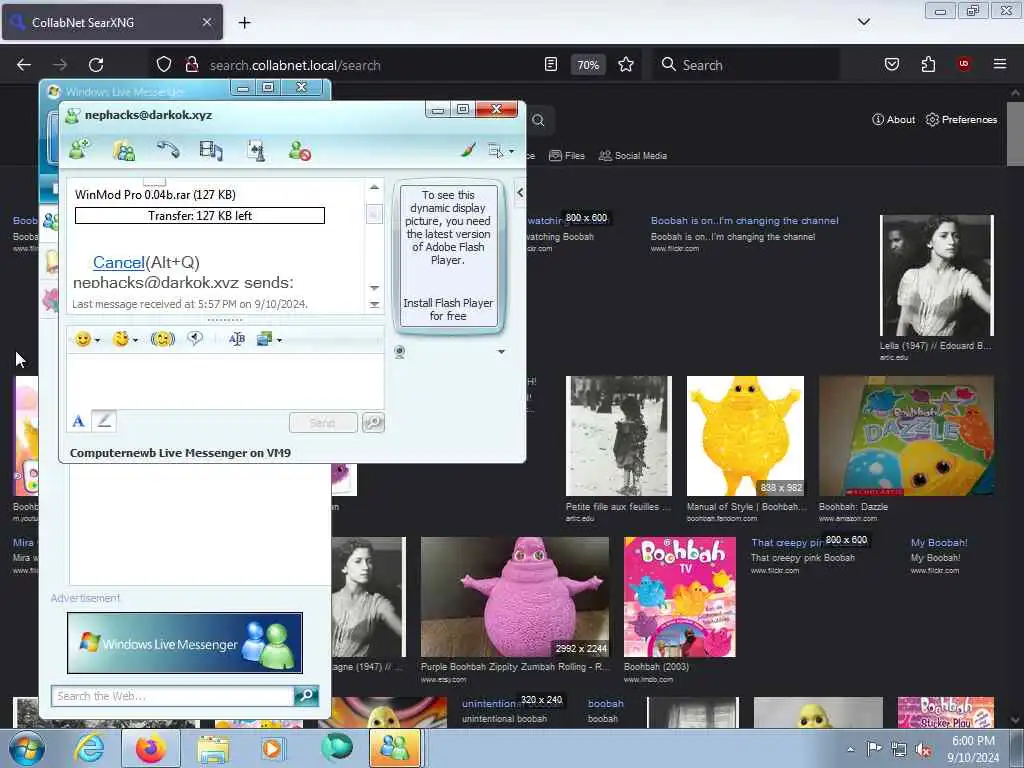
Task: Click the 70% zoom level indicator
Action: coord(588,65)
